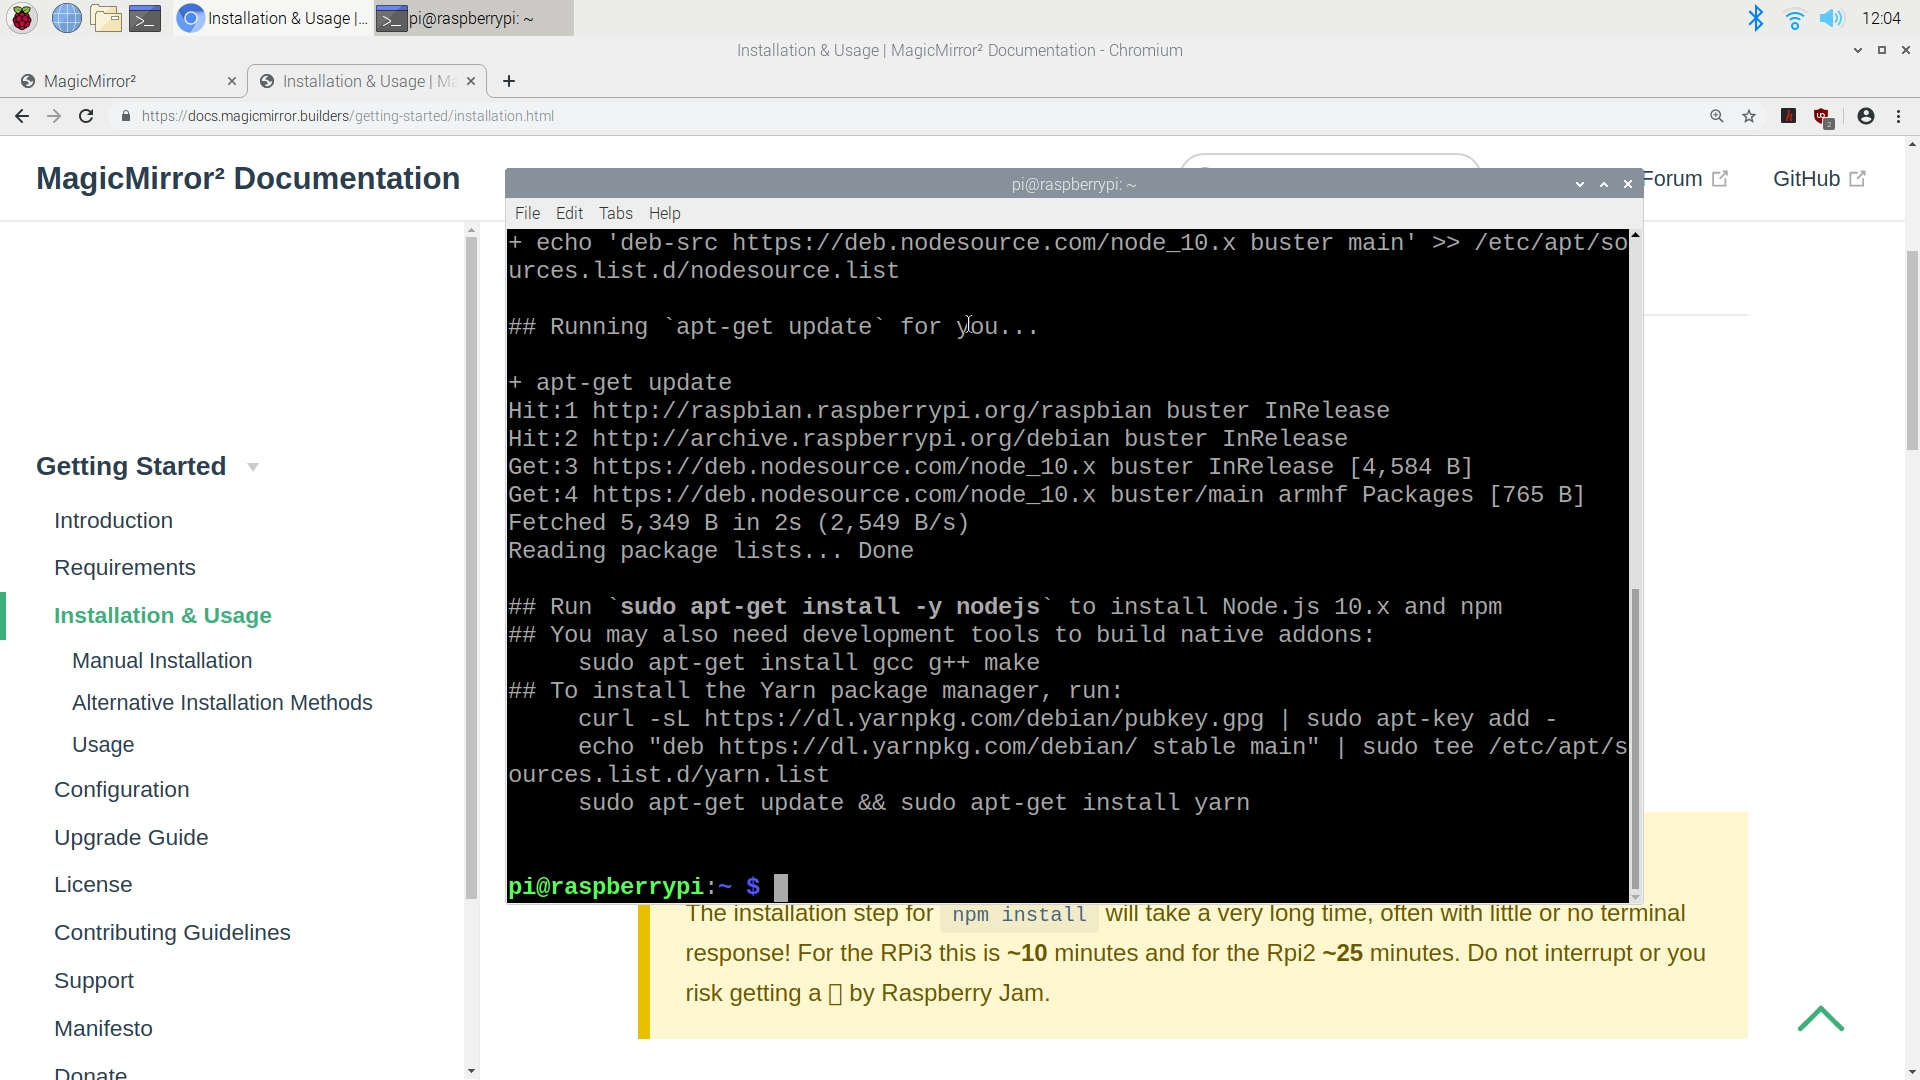The width and height of the screenshot is (1920, 1080).
Task: Click the terminal application icon in taskbar
Action: [x=145, y=18]
